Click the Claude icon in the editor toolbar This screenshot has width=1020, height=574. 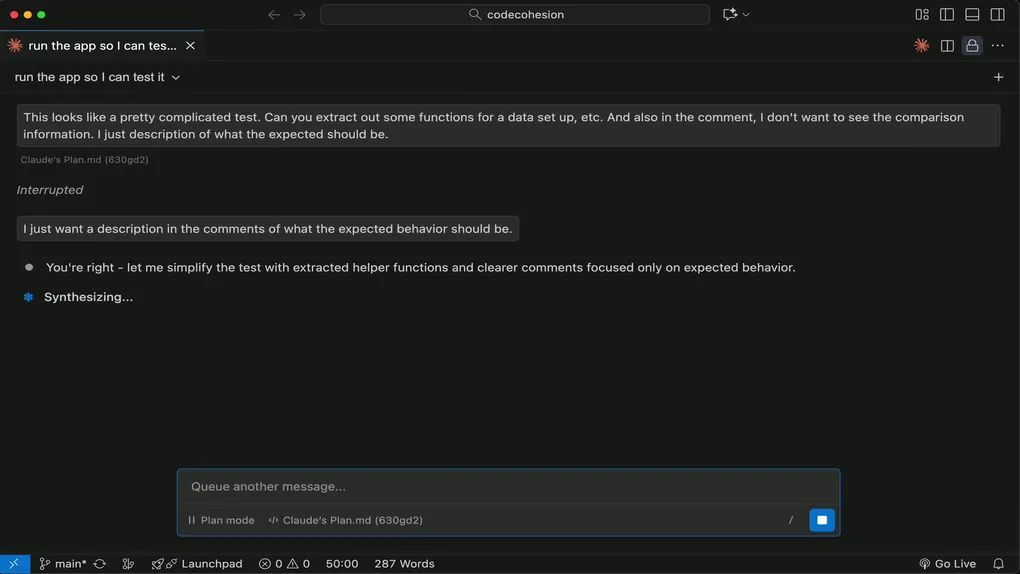click(921, 46)
